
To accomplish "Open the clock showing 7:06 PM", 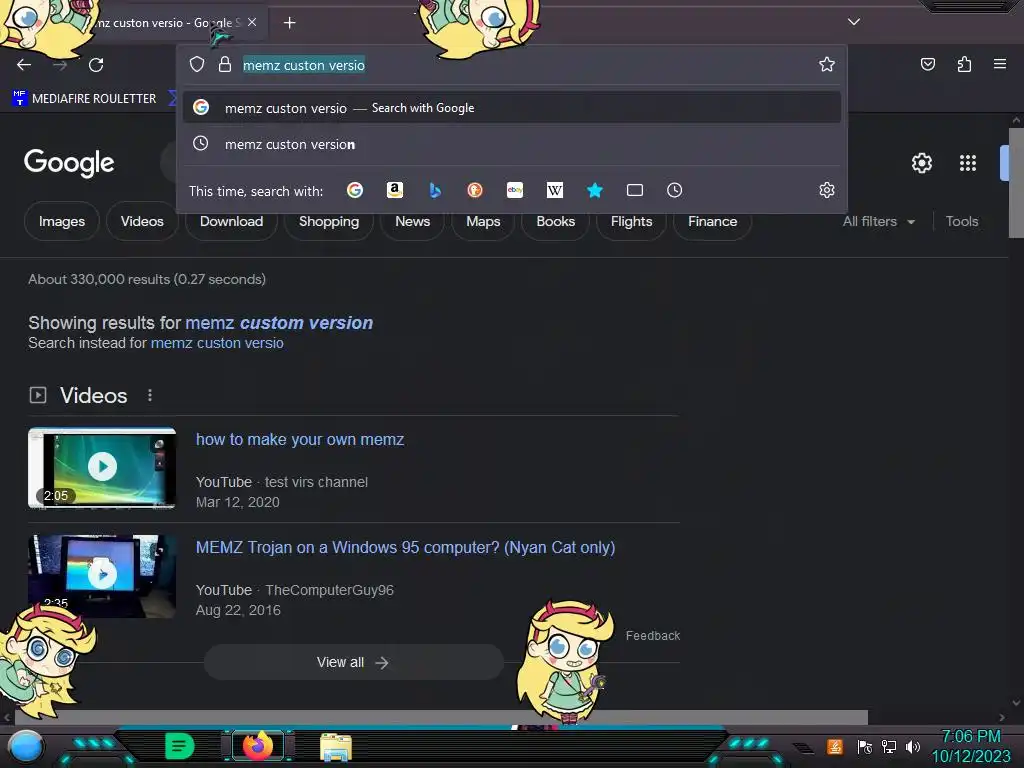I will [x=971, y=746].
